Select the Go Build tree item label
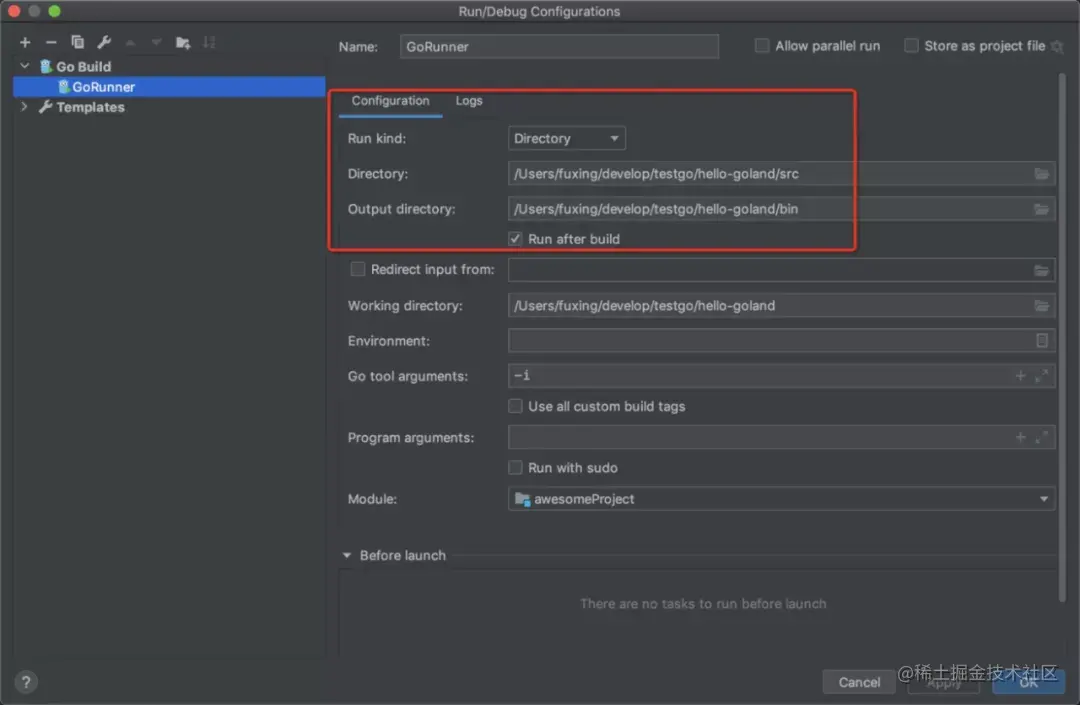 83,67
